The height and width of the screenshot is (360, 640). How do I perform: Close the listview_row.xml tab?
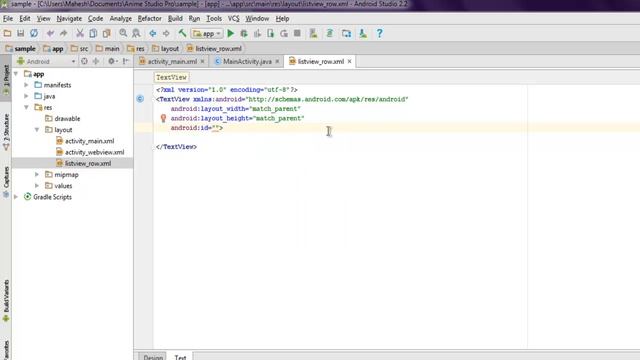click(x=349, y=61)
